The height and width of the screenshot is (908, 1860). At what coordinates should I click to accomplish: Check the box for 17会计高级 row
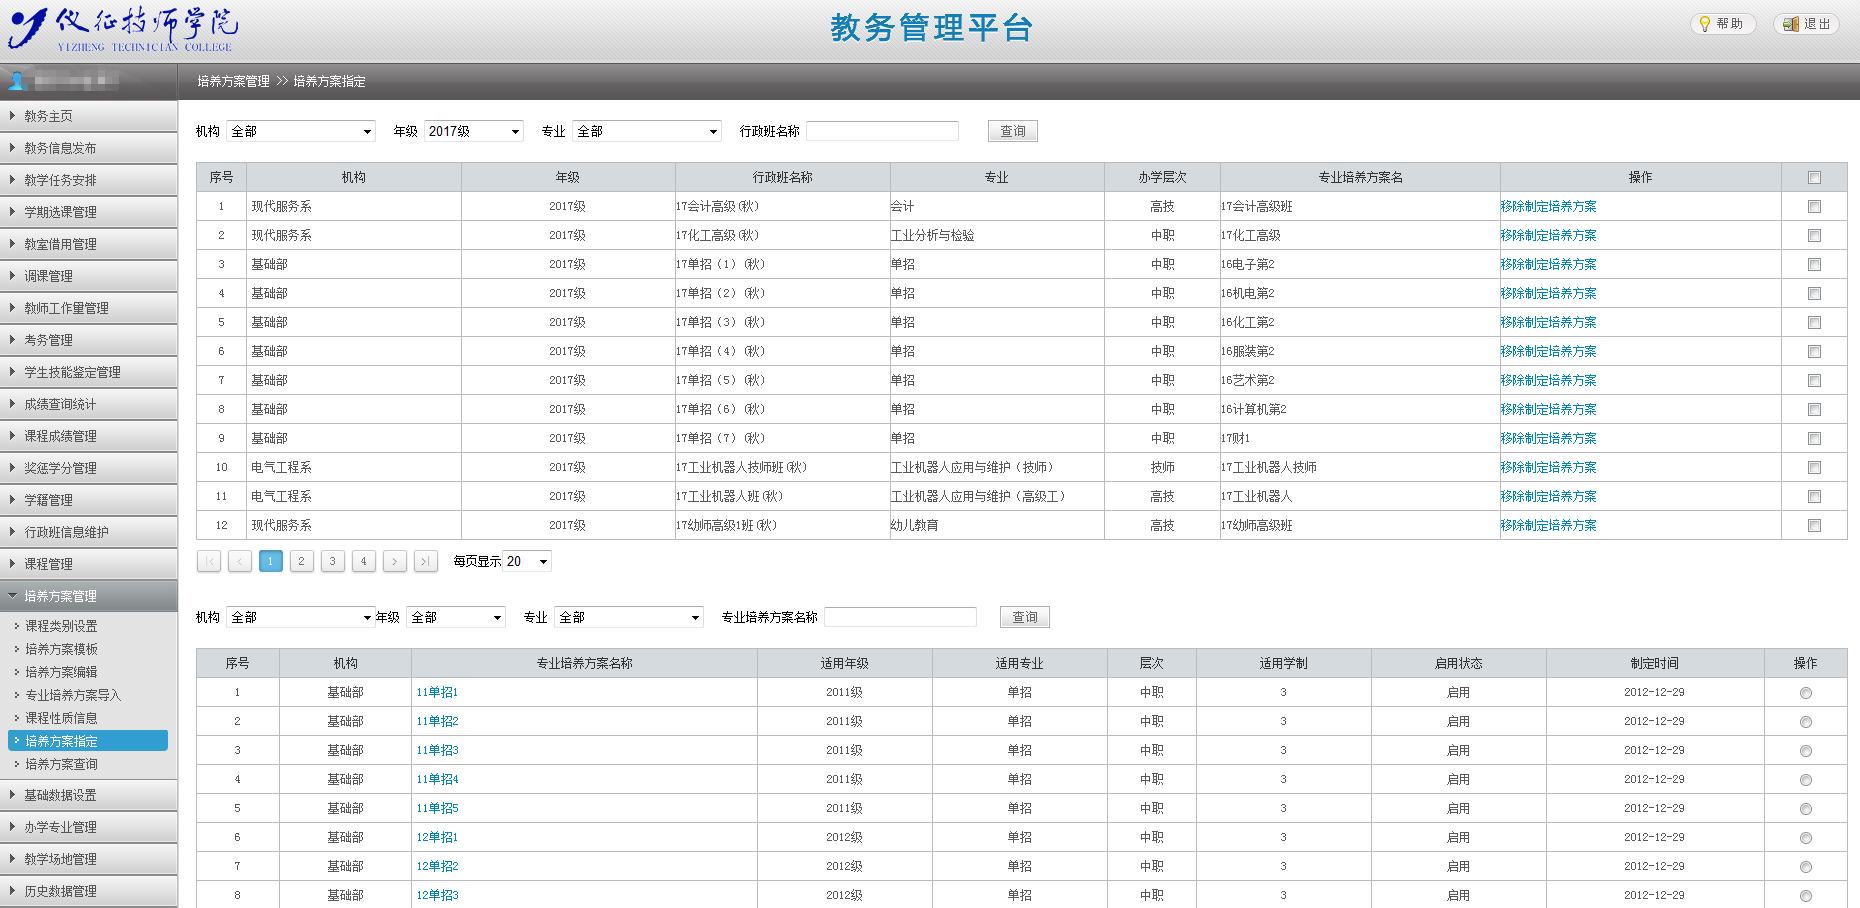coord(1814,207)
